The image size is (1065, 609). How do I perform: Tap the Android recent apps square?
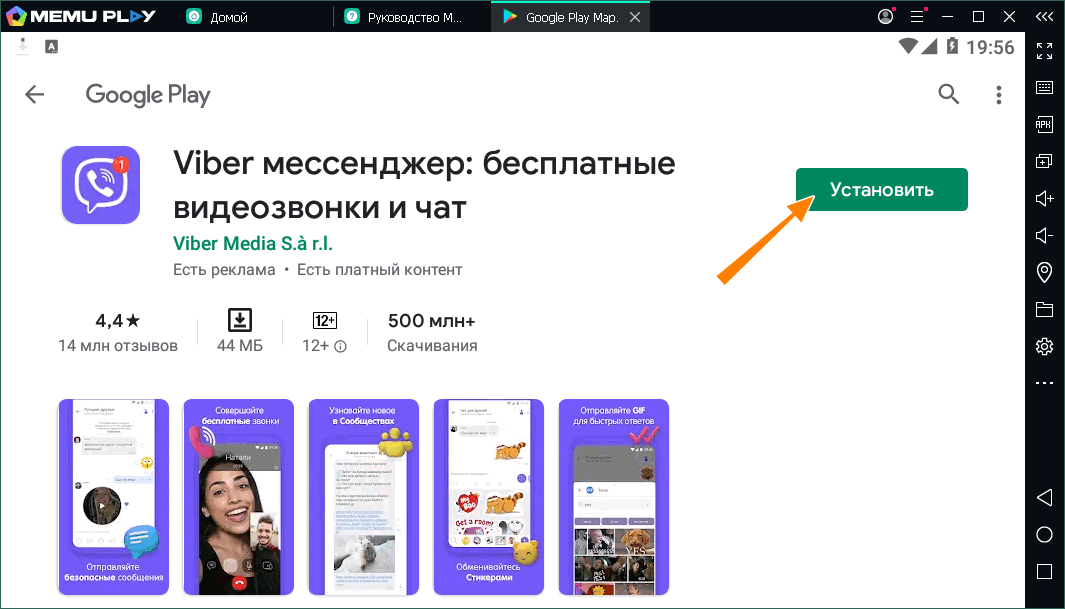(1045, 571)
